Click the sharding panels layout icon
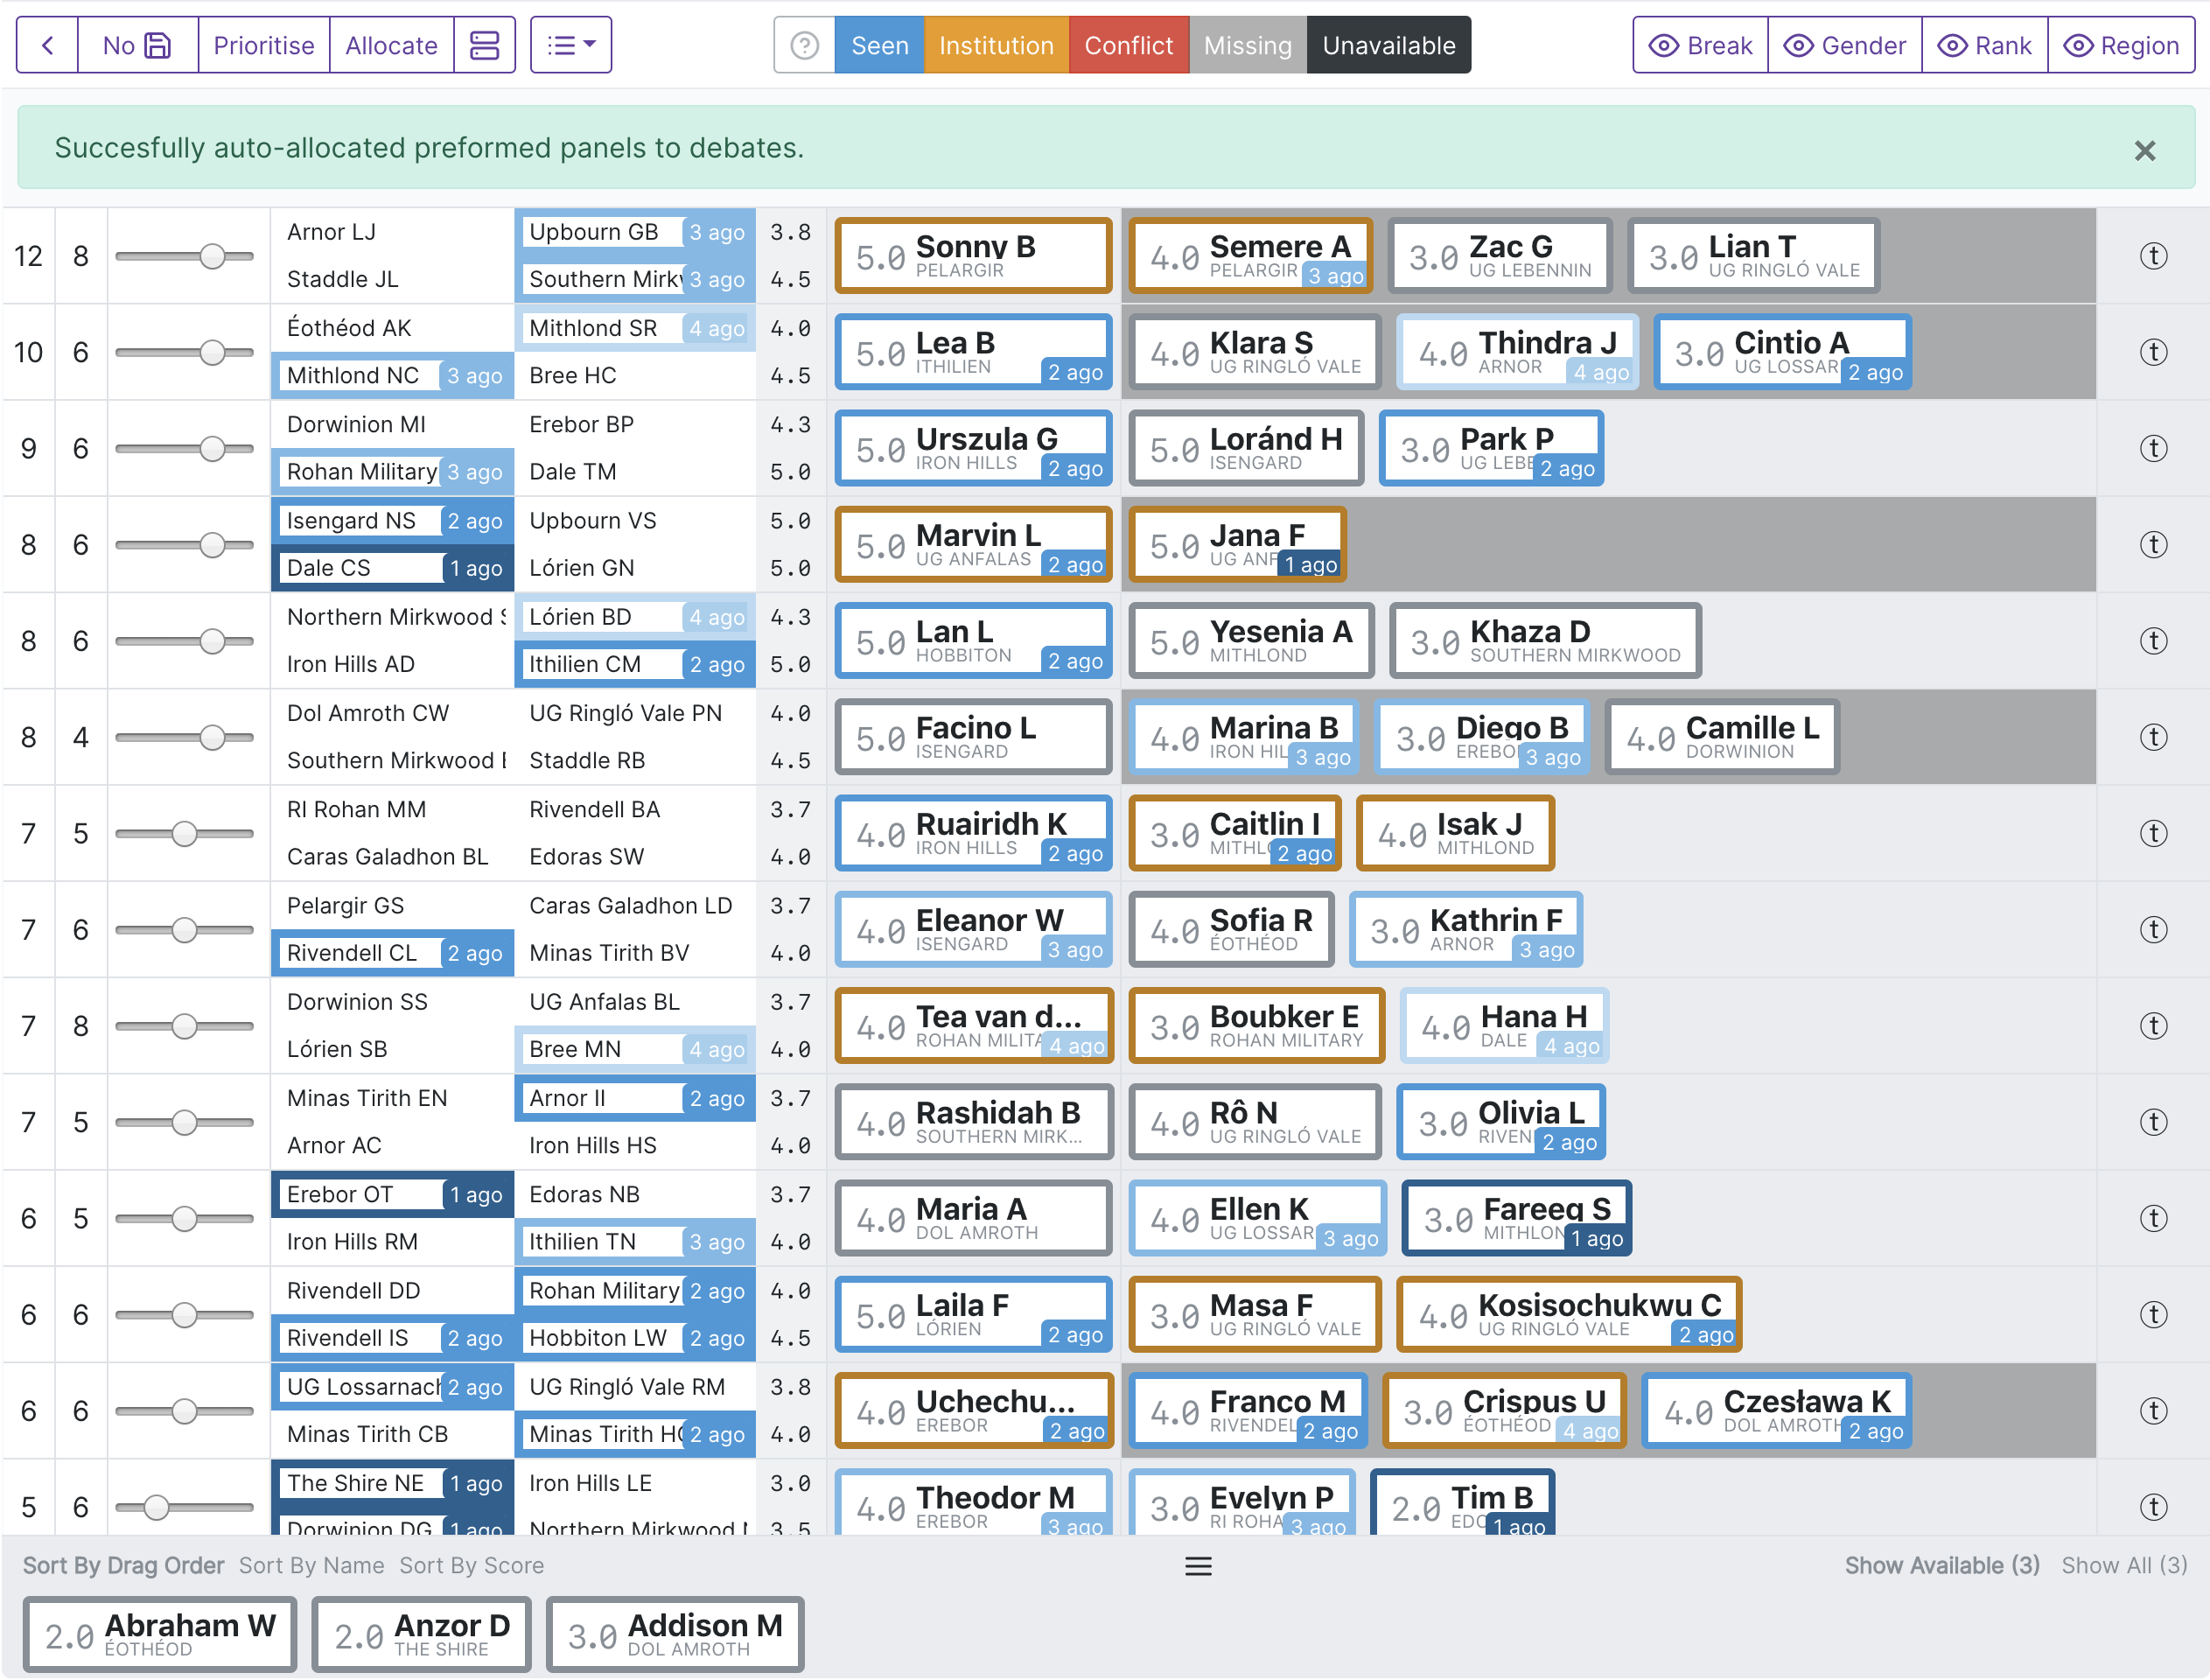The height and width of the screenshot is (1680, 2210). [x=485, y=45]
